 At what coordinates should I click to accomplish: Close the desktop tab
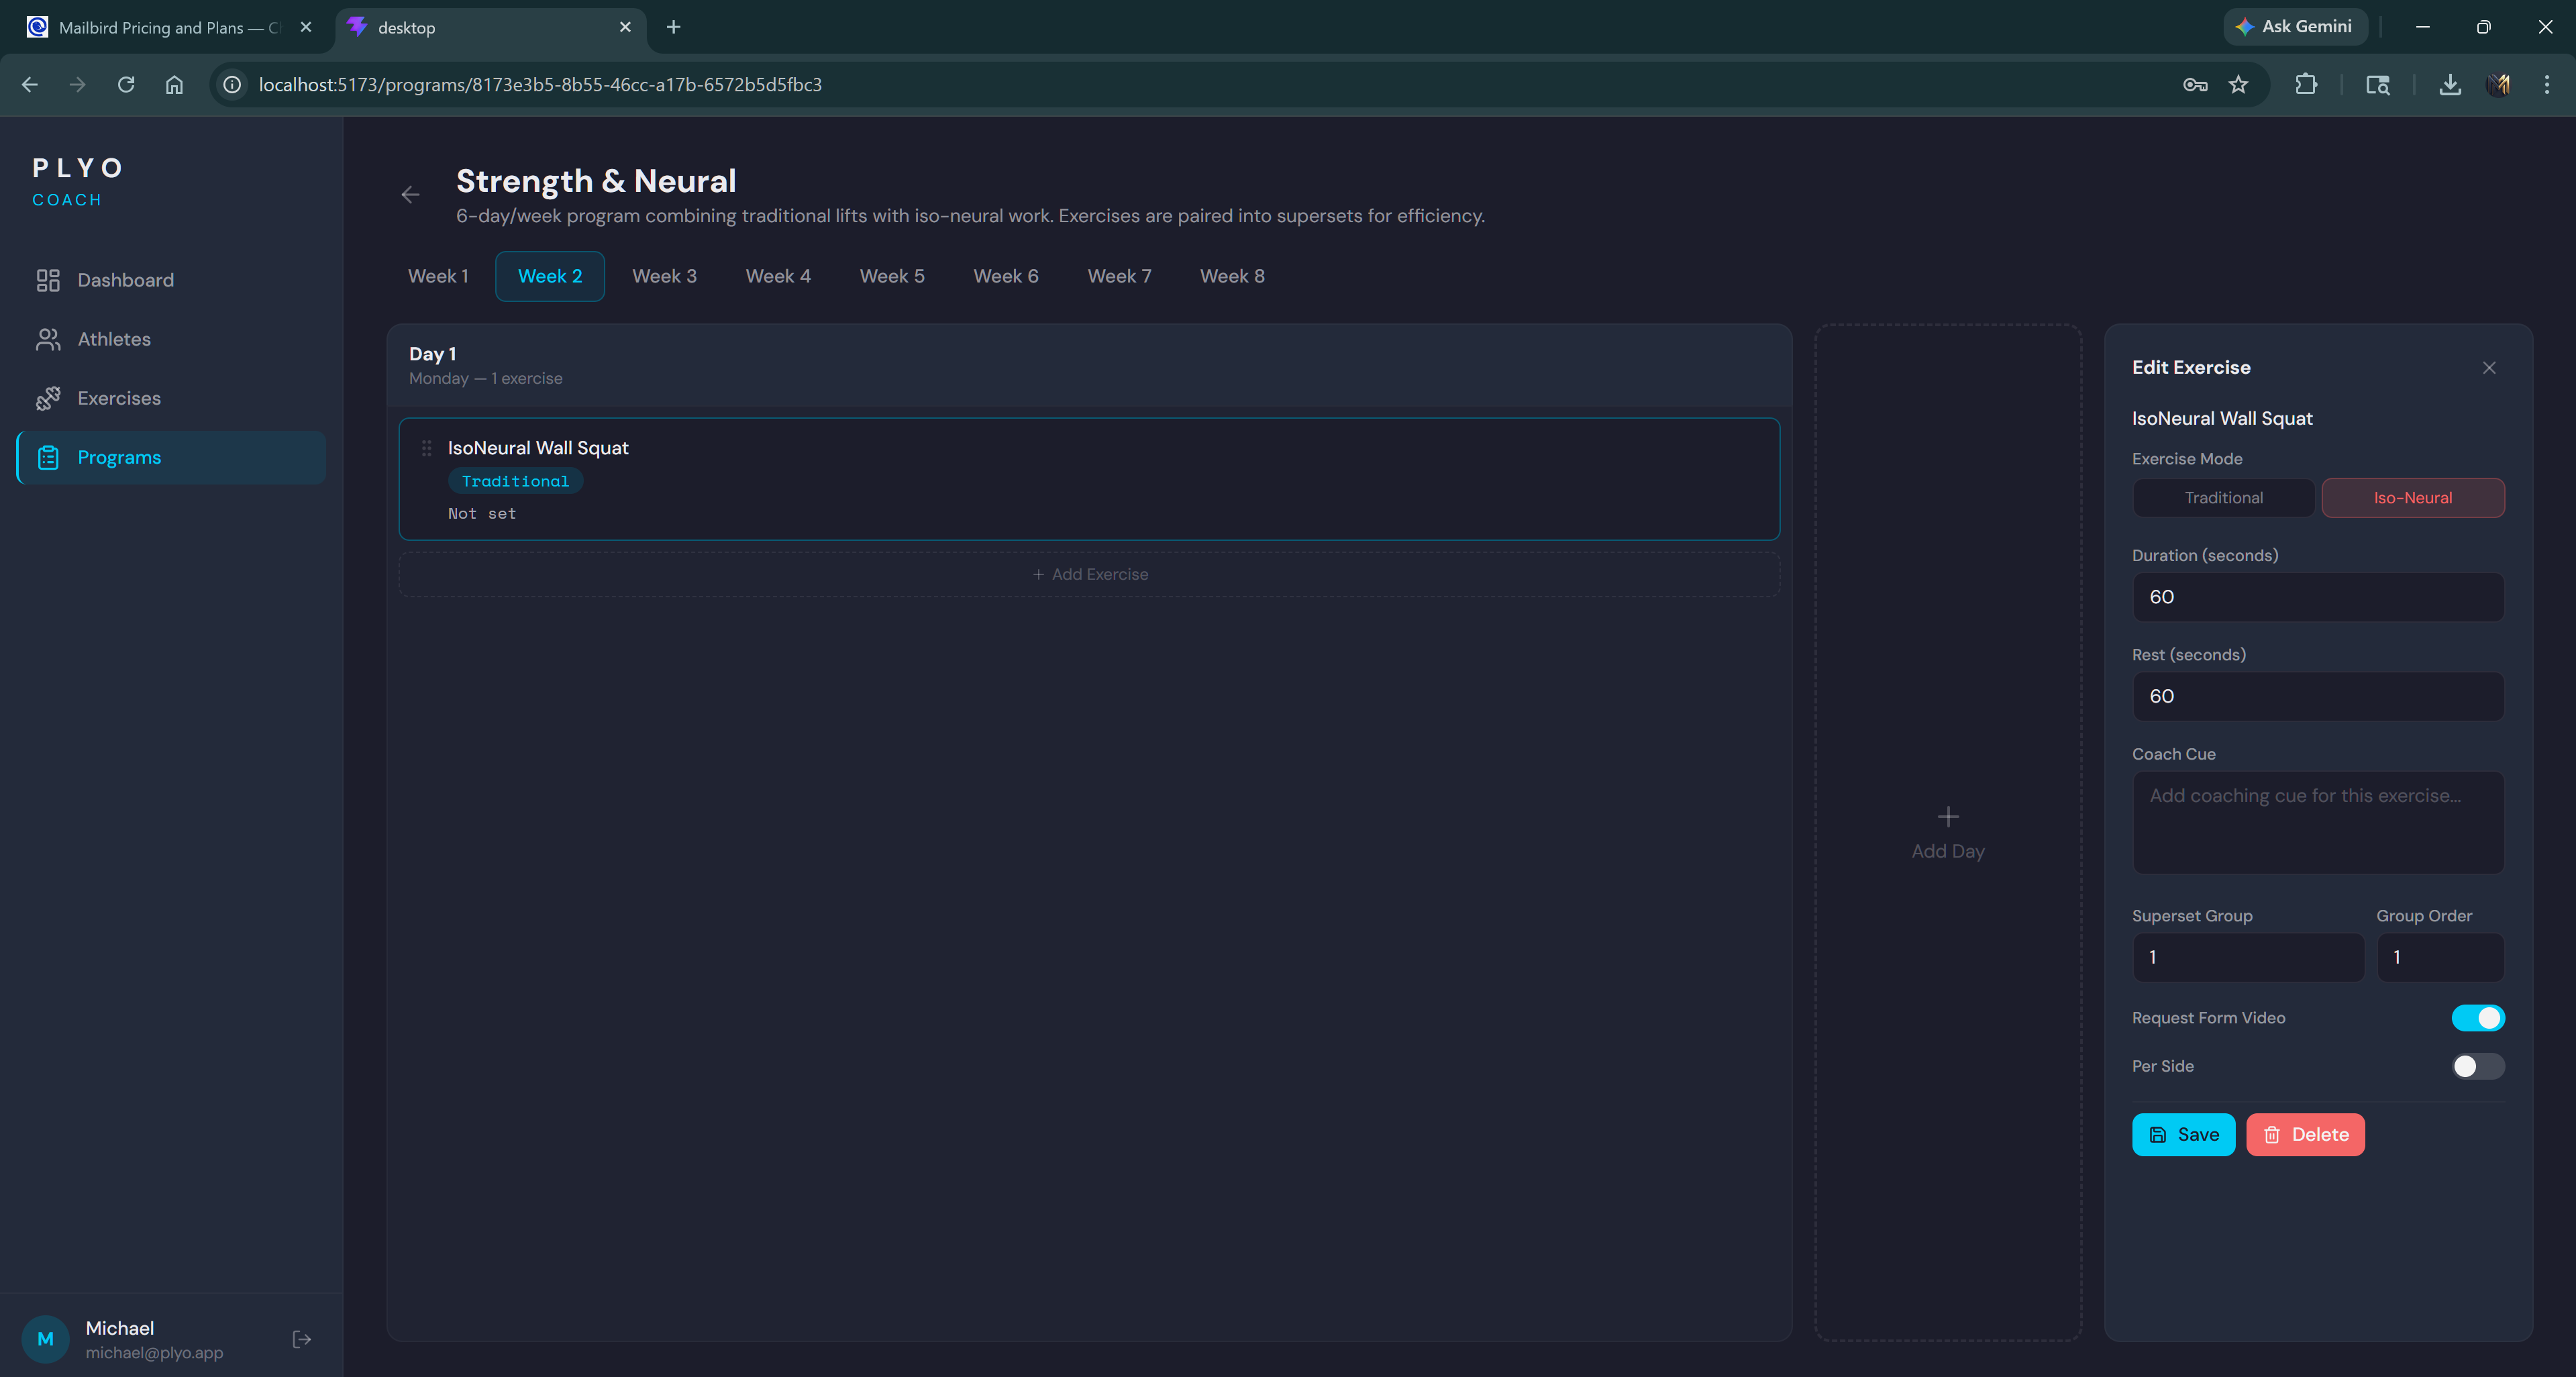(625, 27)
